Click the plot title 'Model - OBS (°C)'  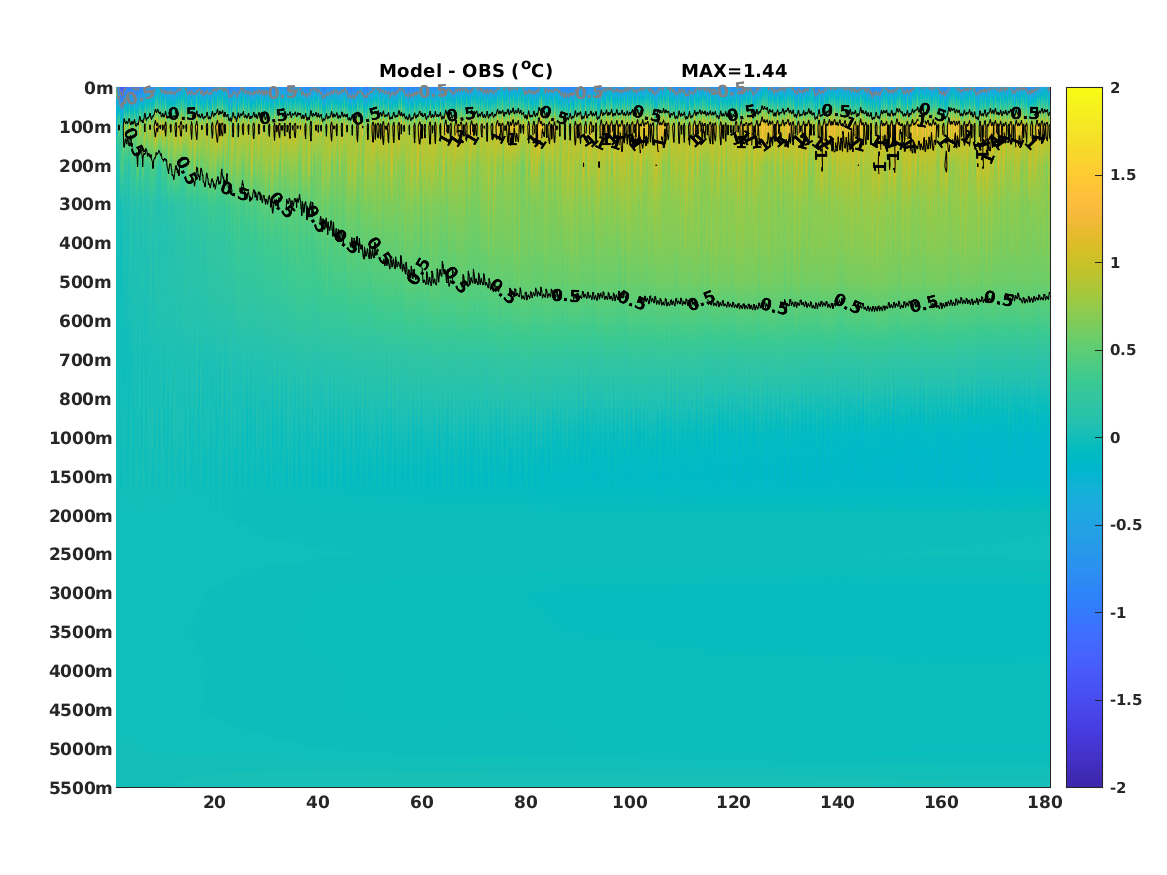pyautogui.click(x=466, y=70)
